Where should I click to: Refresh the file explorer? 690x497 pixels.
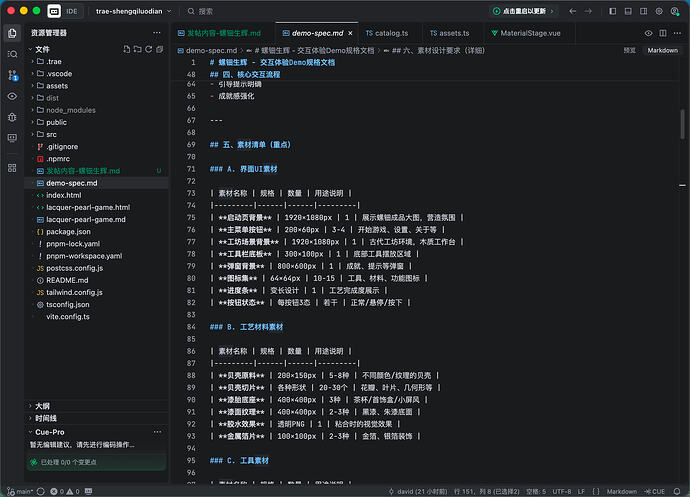149,49
